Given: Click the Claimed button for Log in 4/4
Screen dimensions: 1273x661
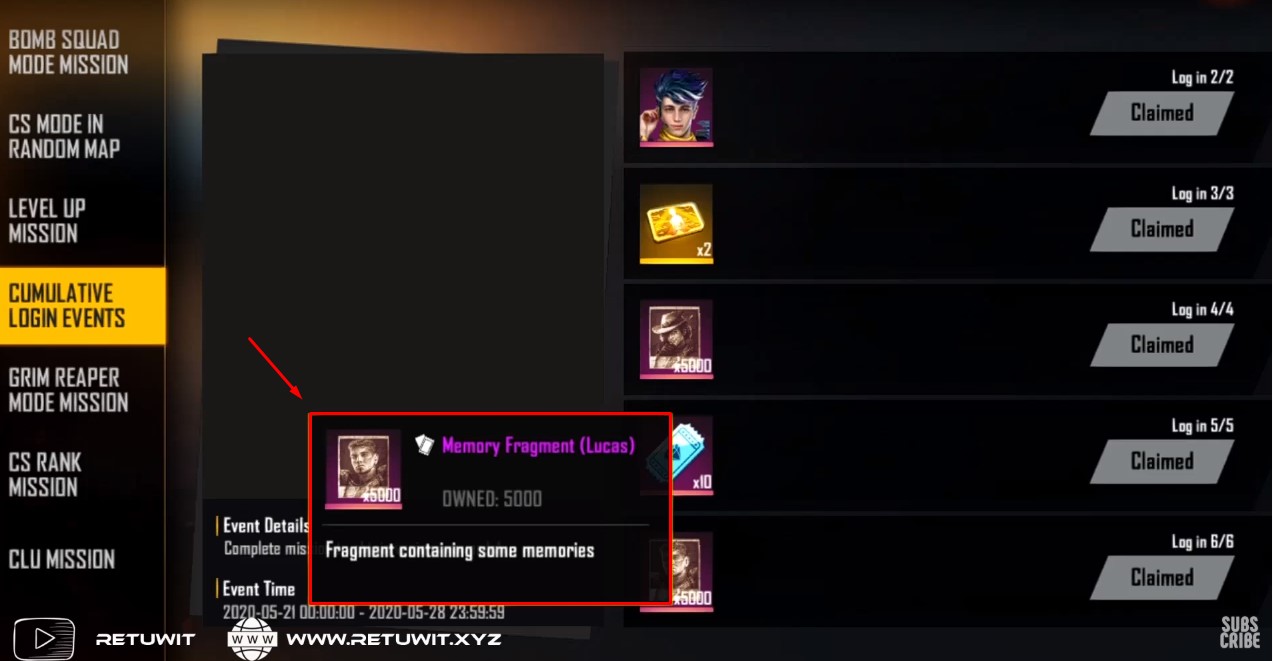Looking at the screenshot, I should tap(1162, 345).
